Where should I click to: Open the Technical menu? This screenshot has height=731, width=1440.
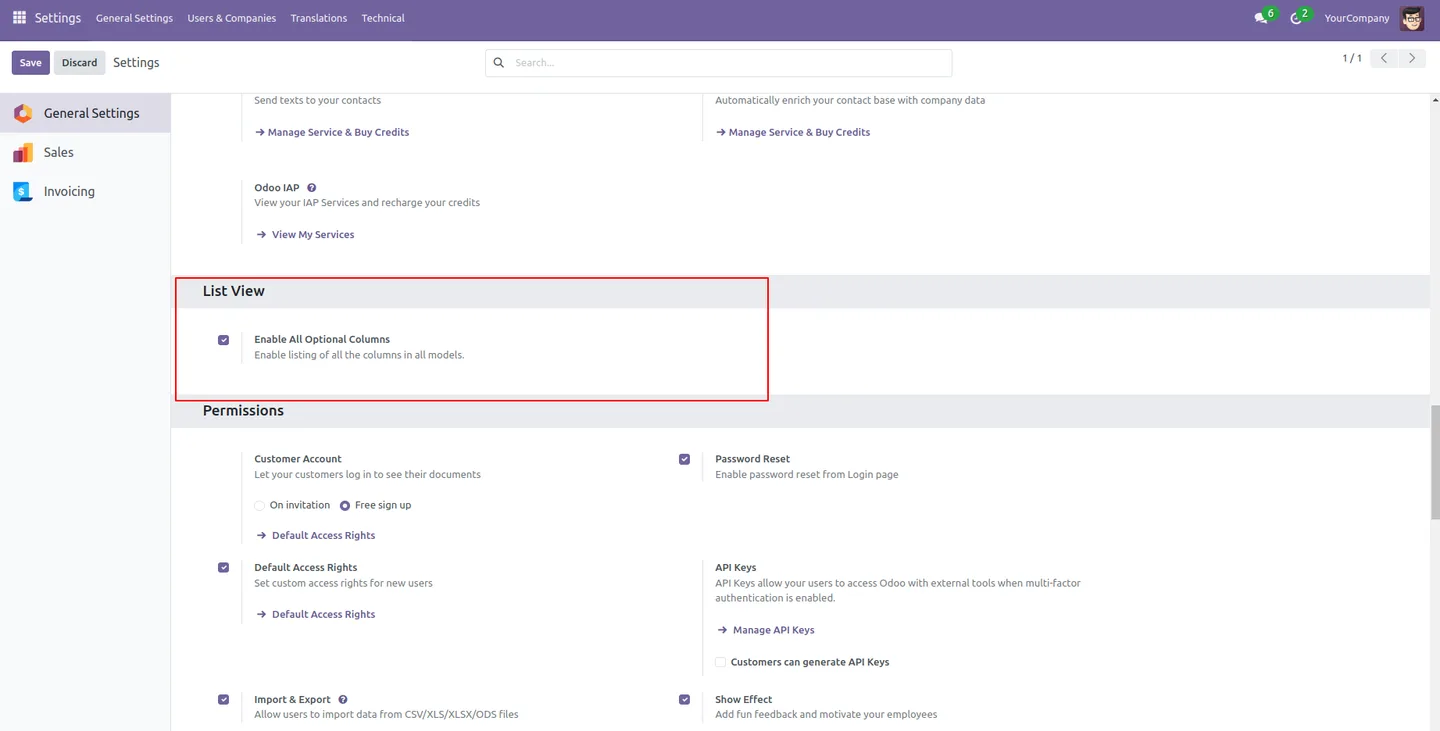[x=383, y=18]
